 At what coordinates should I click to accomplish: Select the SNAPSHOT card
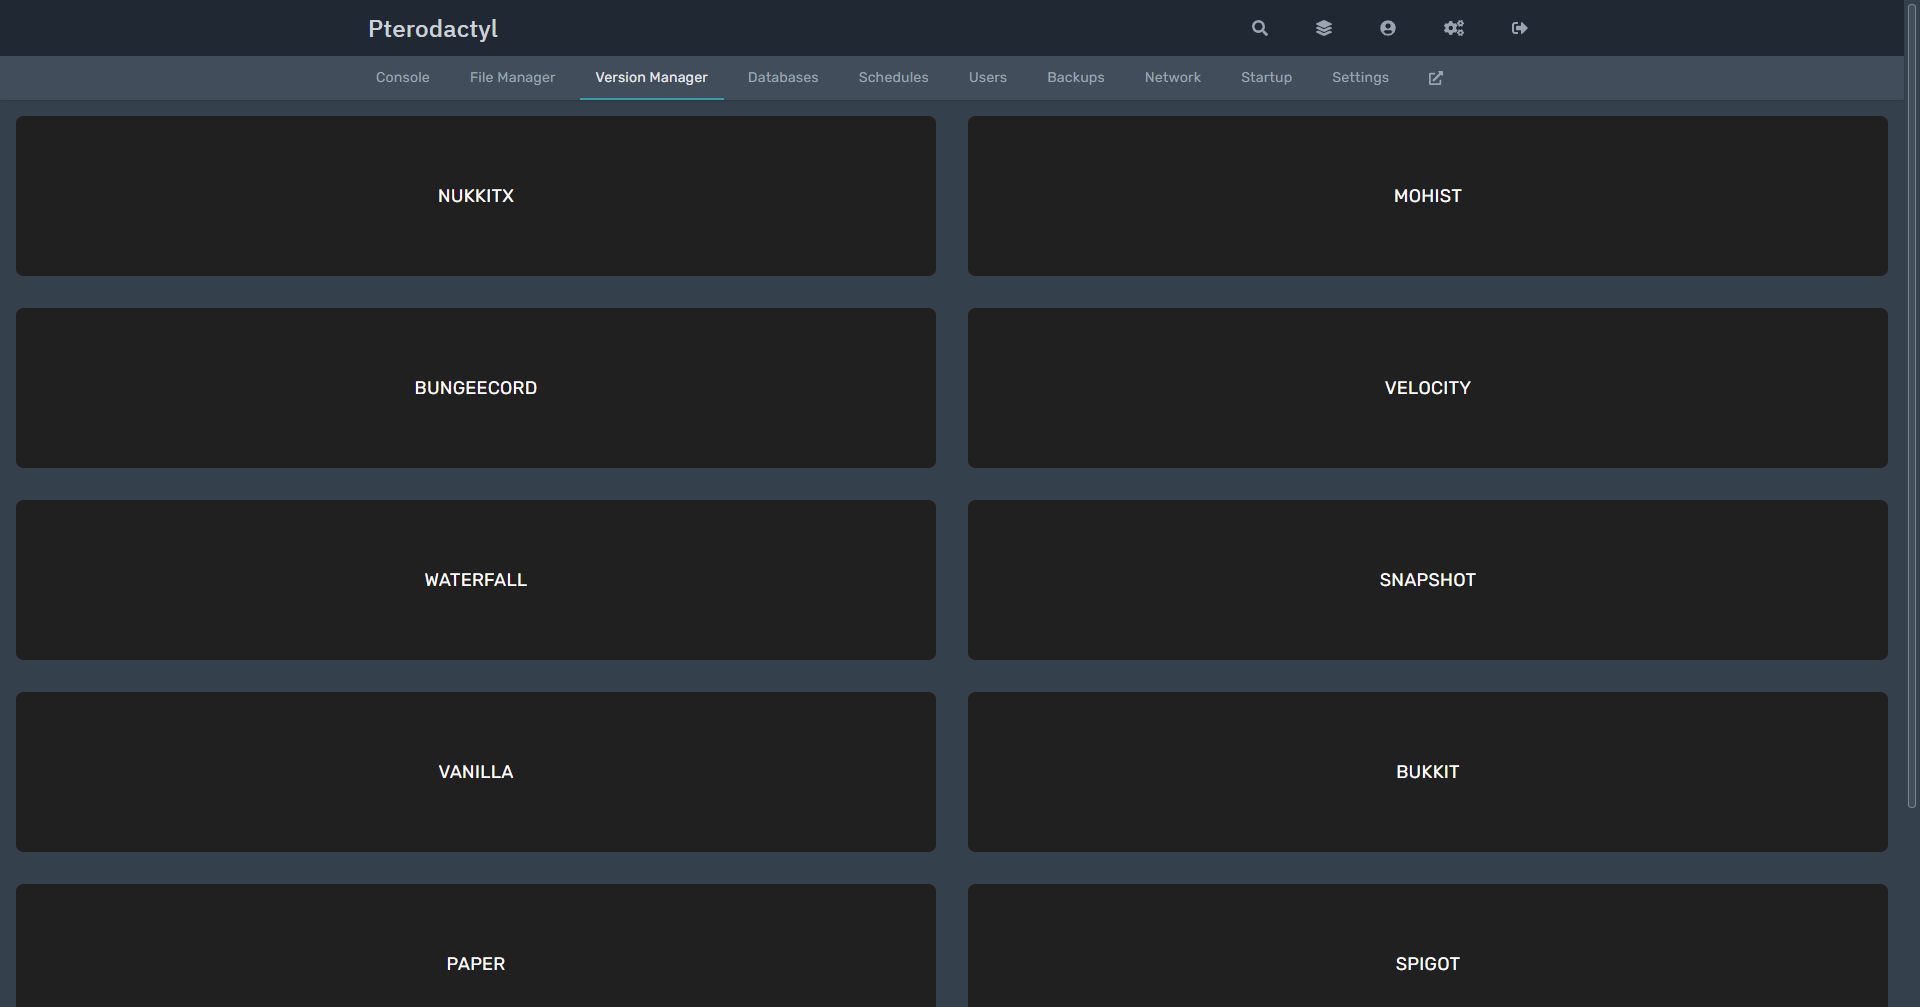tap(1428, 580)
